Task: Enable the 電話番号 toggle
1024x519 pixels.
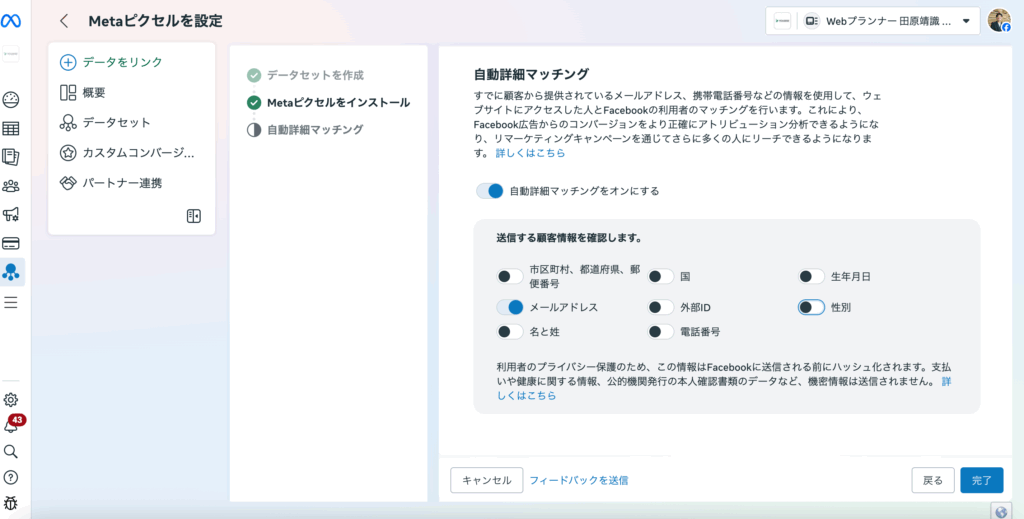Action: point(661,332)
